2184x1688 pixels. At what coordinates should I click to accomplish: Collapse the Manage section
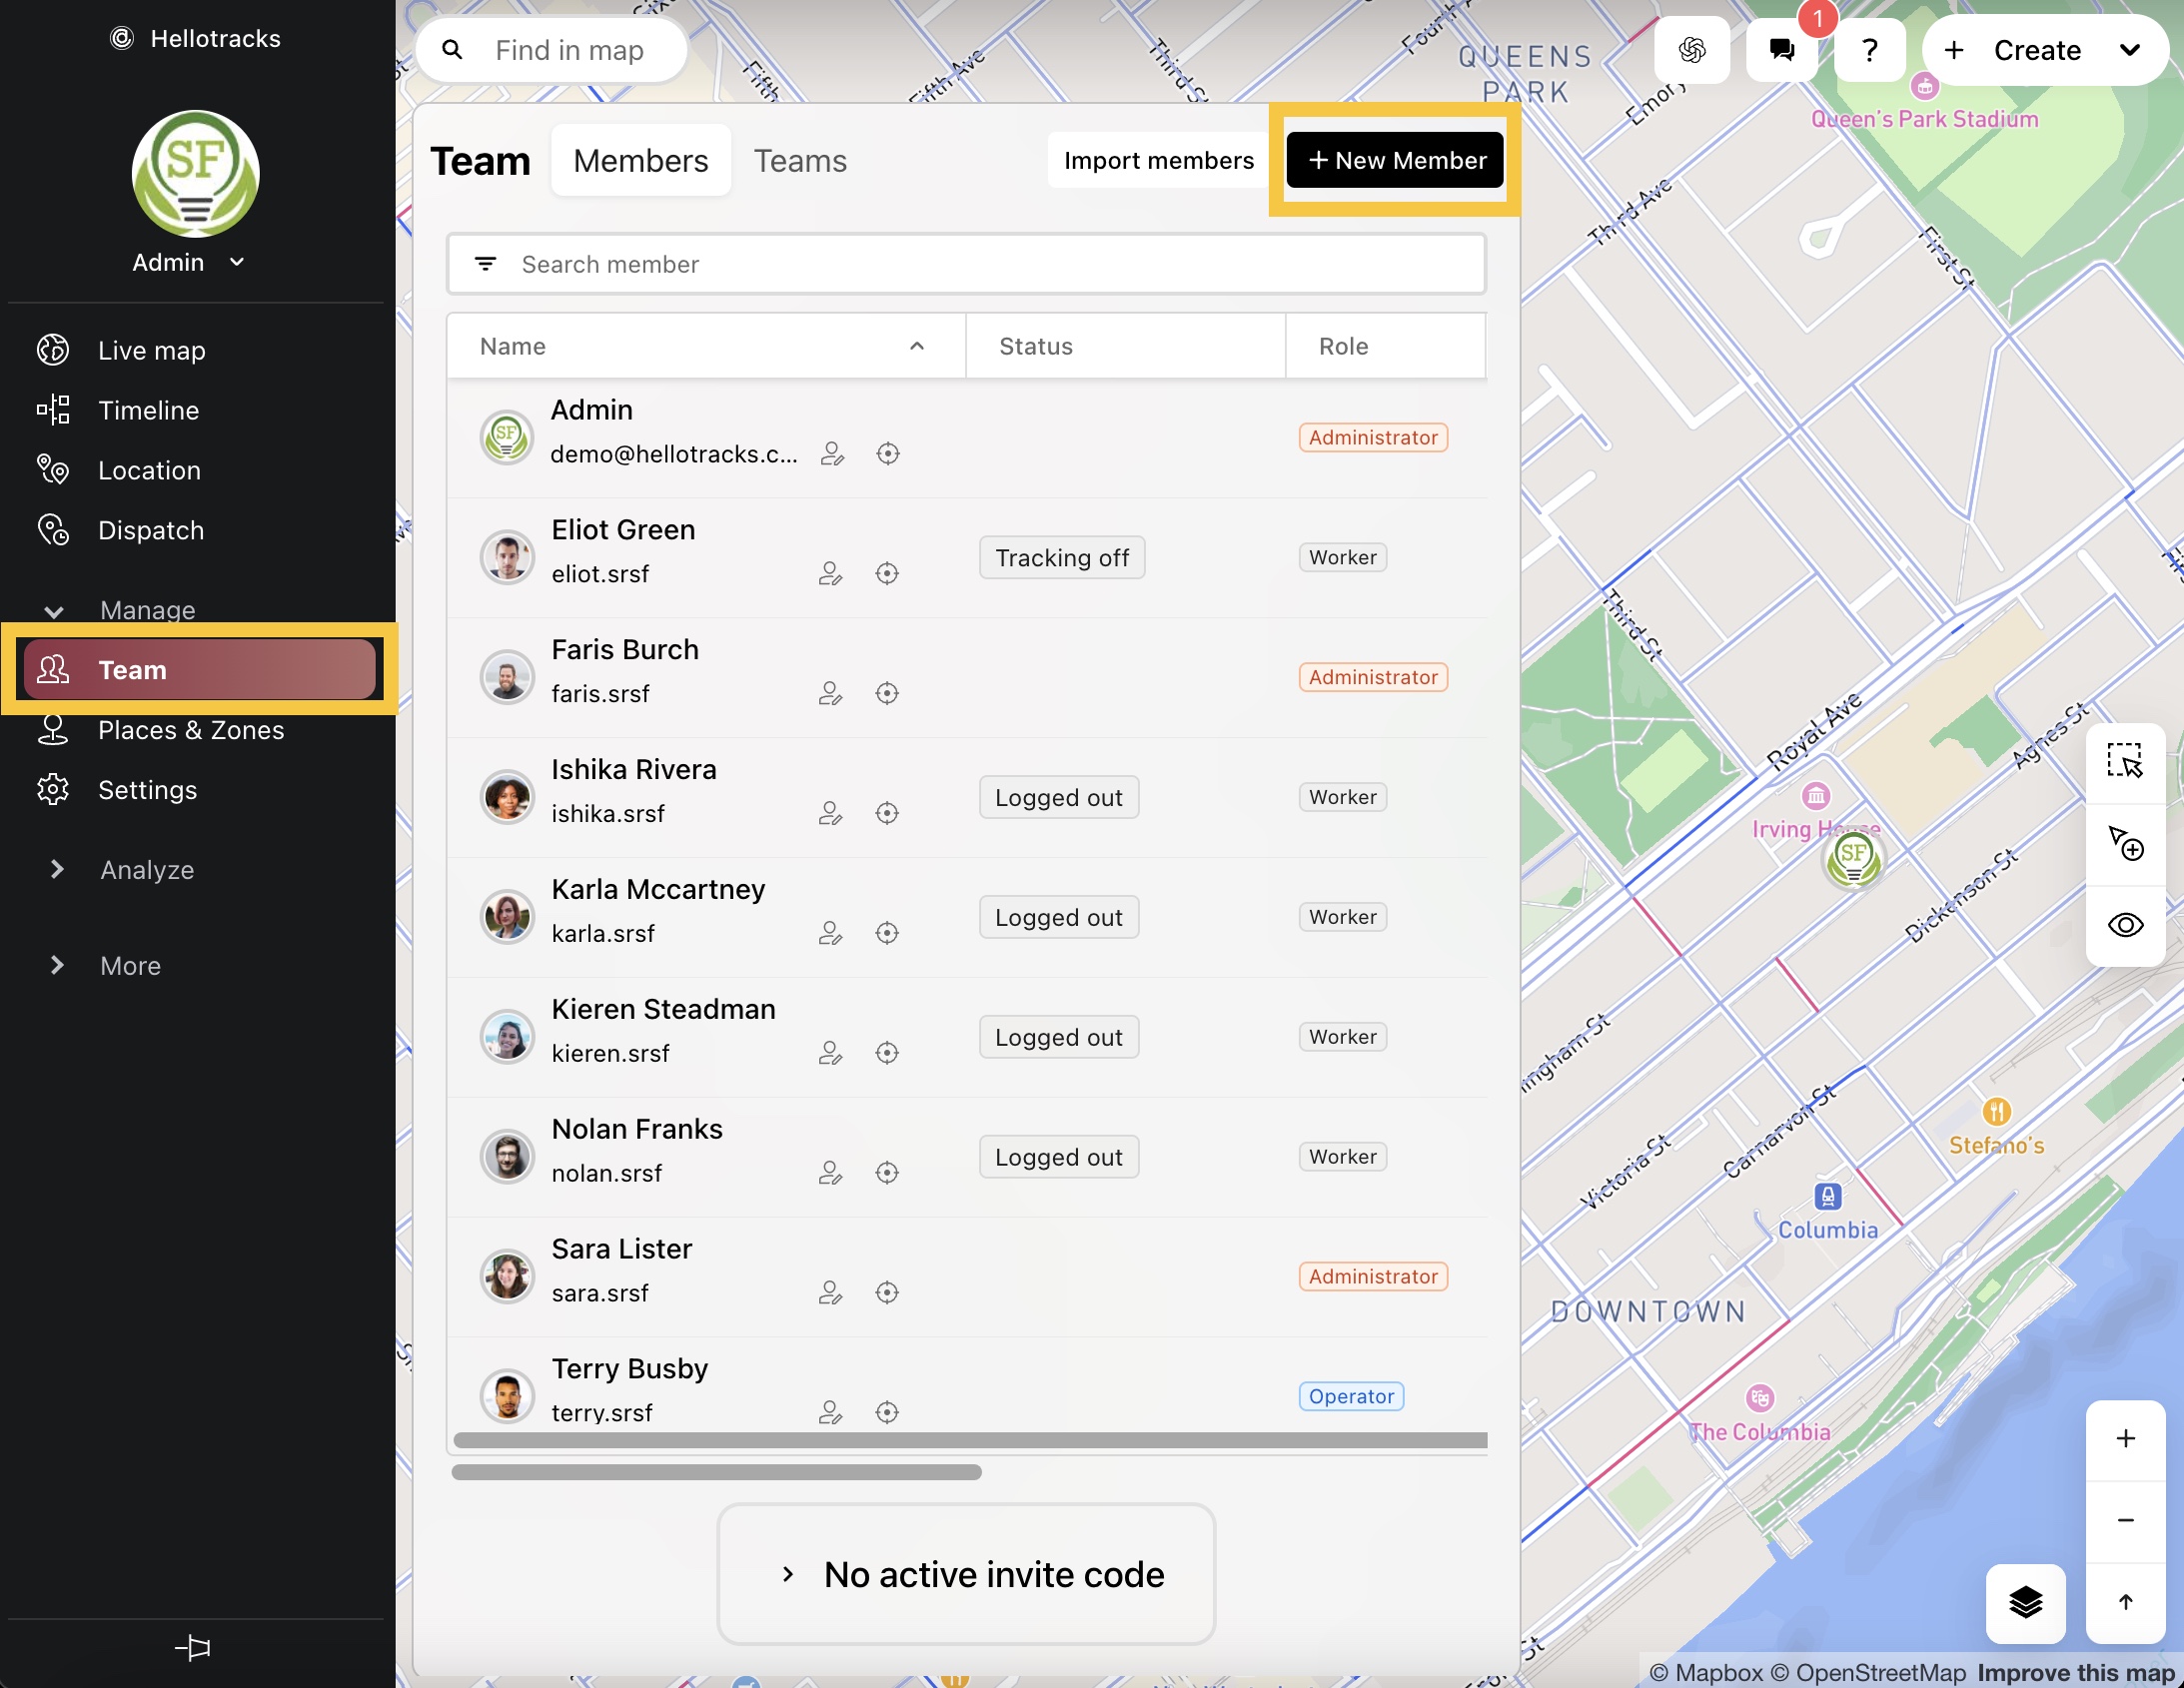pyautogui.click(x=53, y=611)
